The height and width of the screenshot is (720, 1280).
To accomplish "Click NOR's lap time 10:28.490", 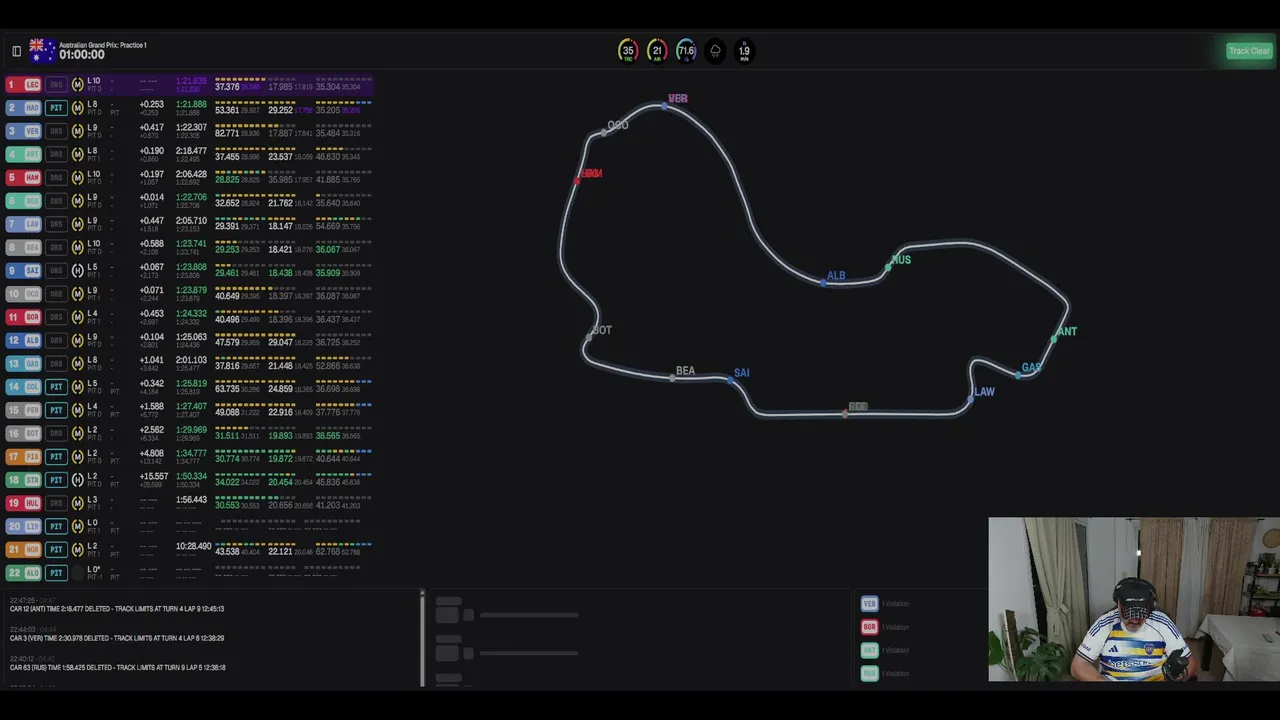I will pyautogui.click(x=193, y=546).
